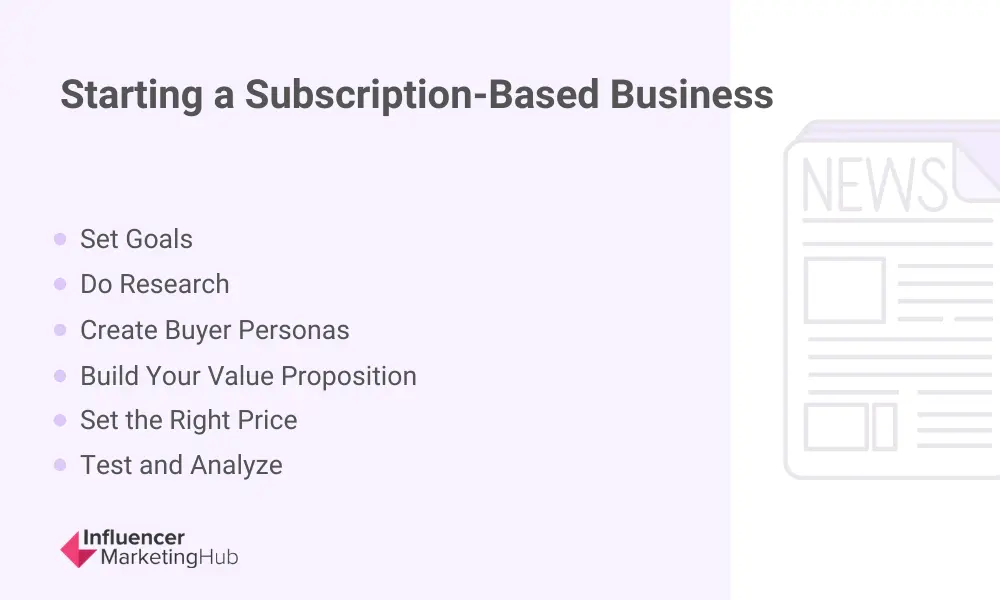Screen dimensions: 1000x600
Task: Click the Test and Analyze list item
Action: coord(181,465)
